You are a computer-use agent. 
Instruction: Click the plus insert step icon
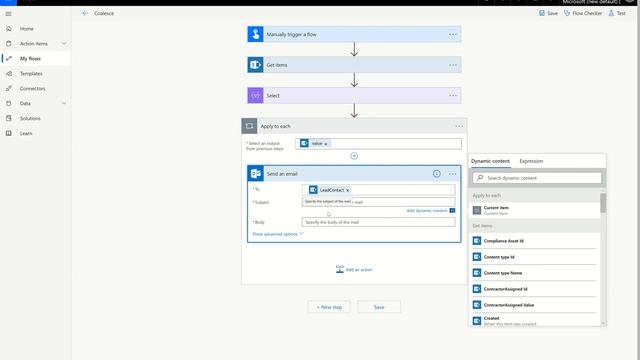pos(354,156)
